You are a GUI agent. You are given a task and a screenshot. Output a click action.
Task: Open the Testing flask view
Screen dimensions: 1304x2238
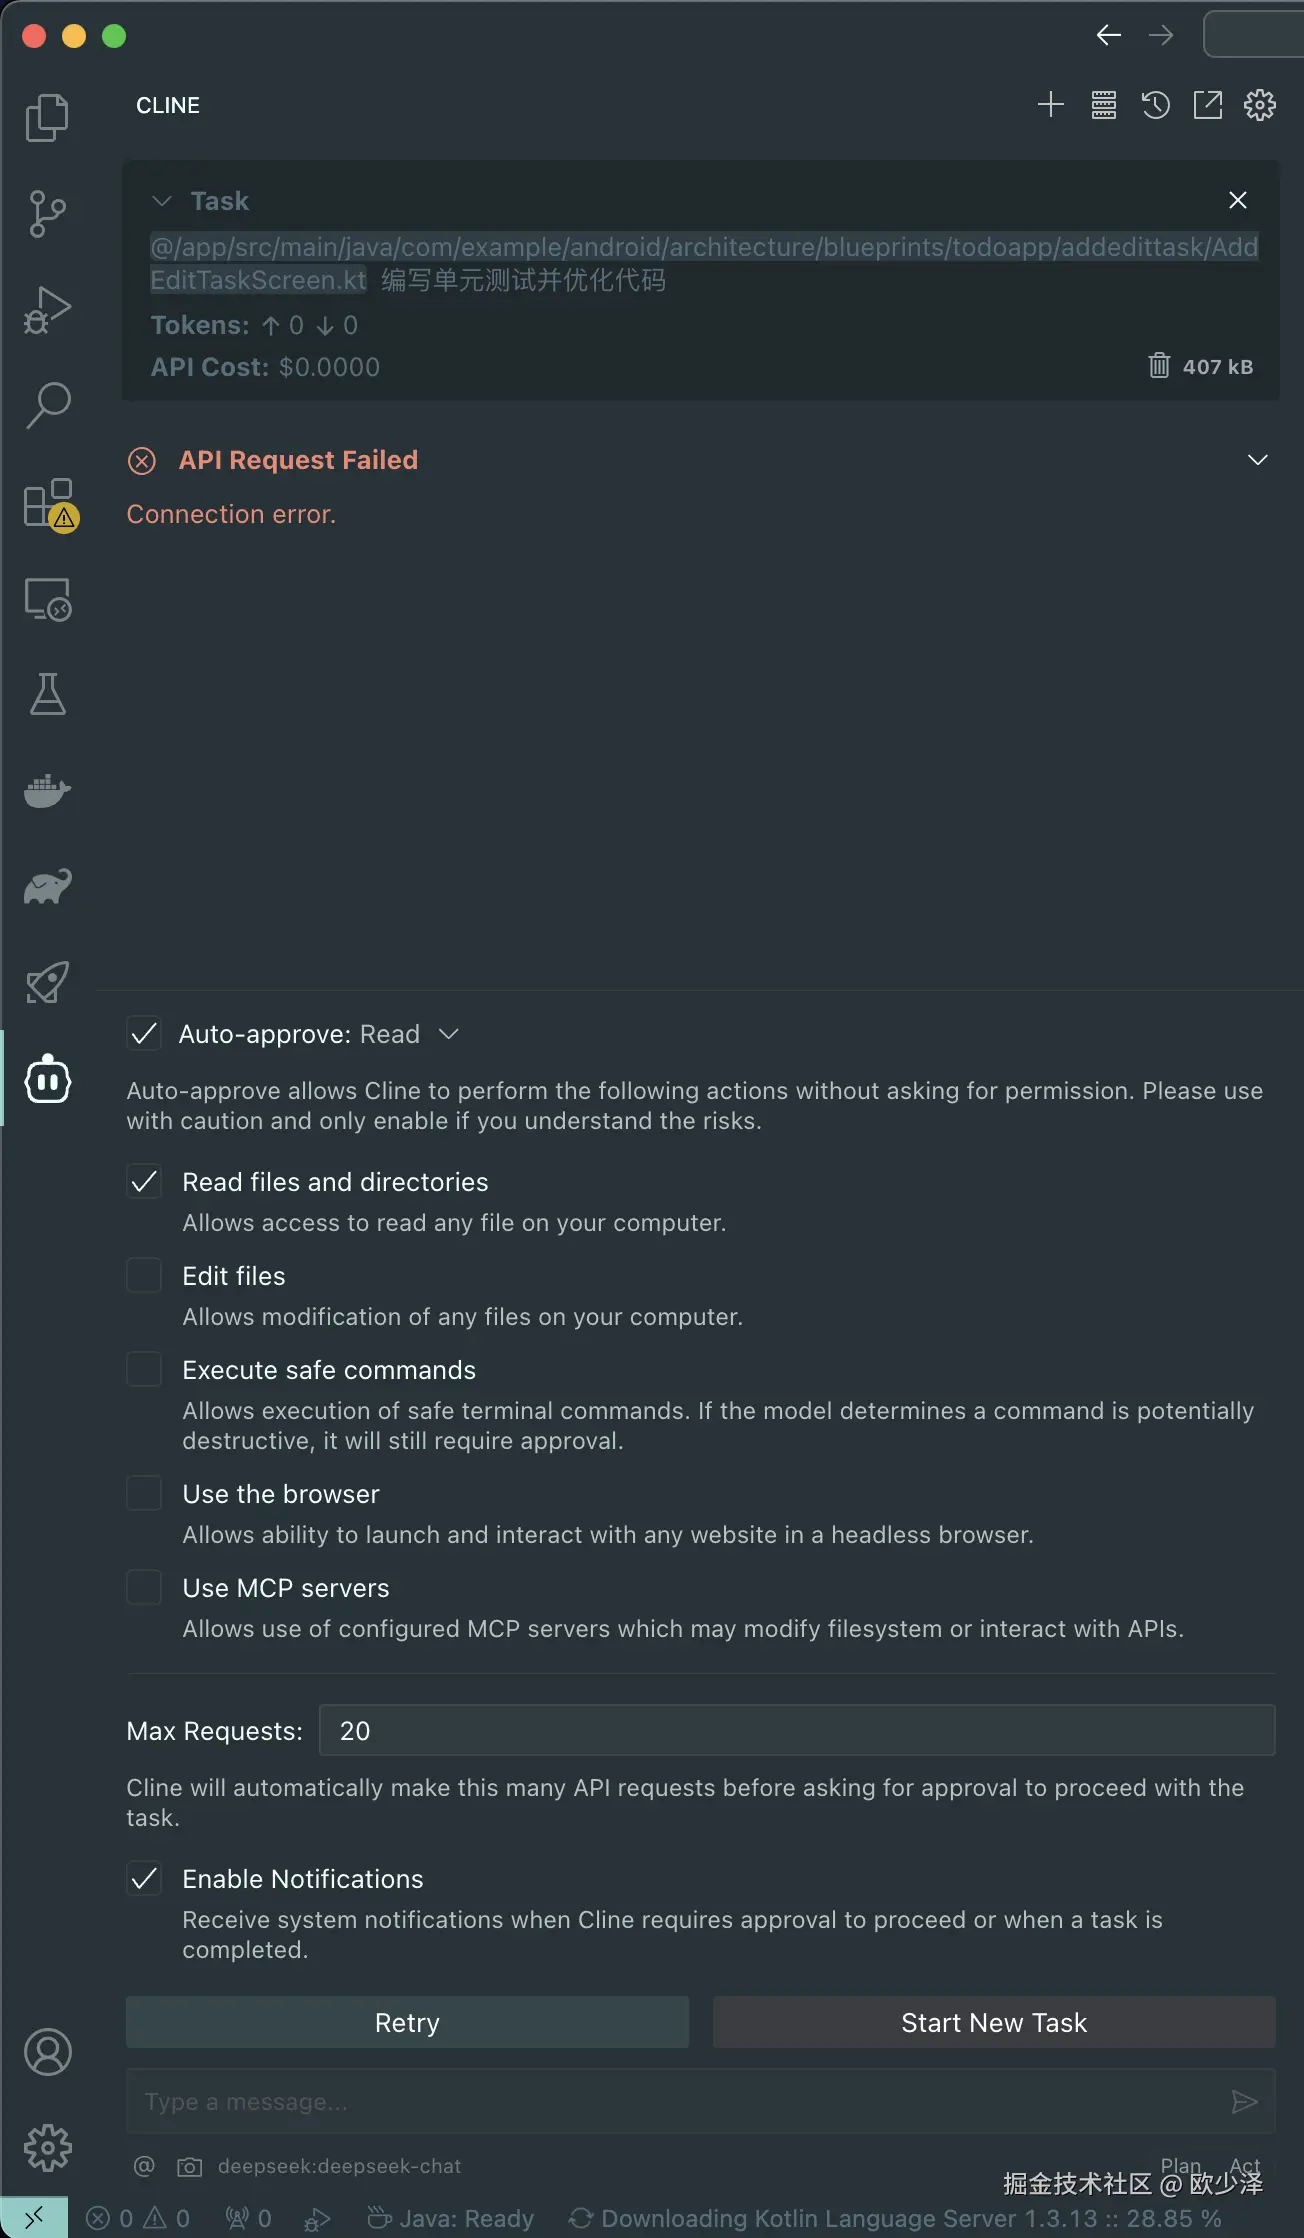pyautogui.click(x=47, y=694)
